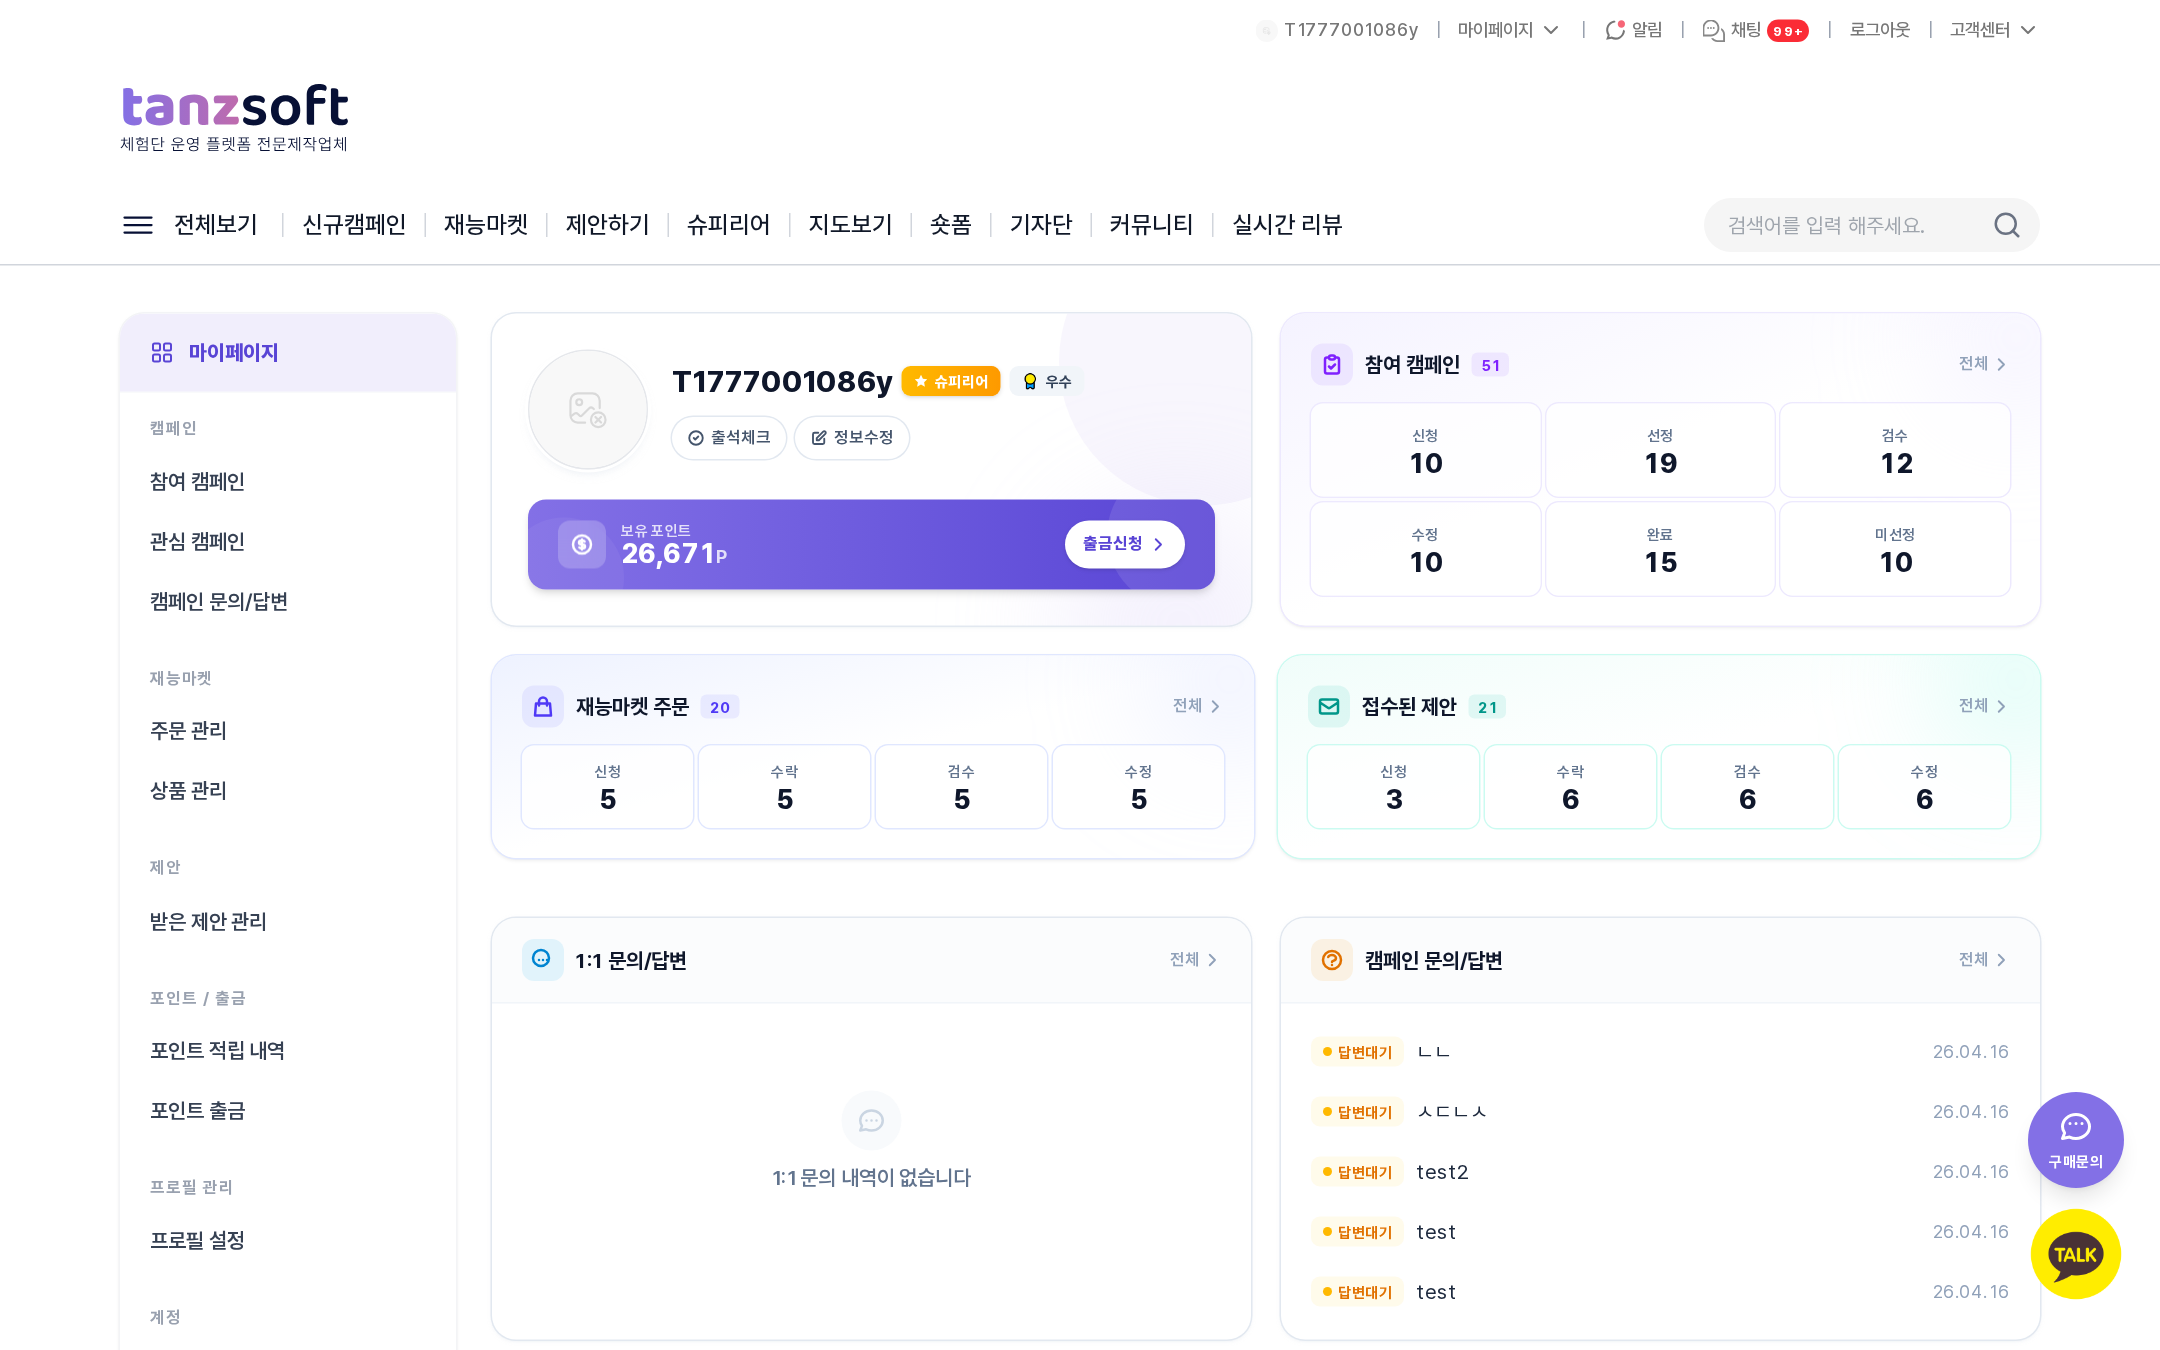Open the hamburger menu icon beside 전체보기
This screenshot has width=2160, height=1350.
[137, 225]
